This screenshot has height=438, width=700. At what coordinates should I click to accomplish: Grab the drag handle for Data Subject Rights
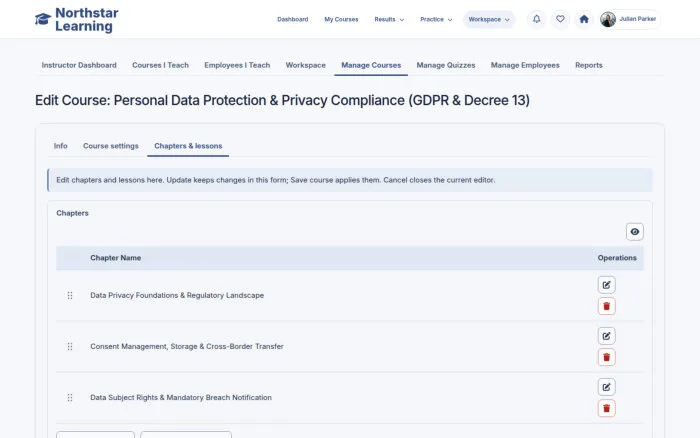(x=70, y=397)
